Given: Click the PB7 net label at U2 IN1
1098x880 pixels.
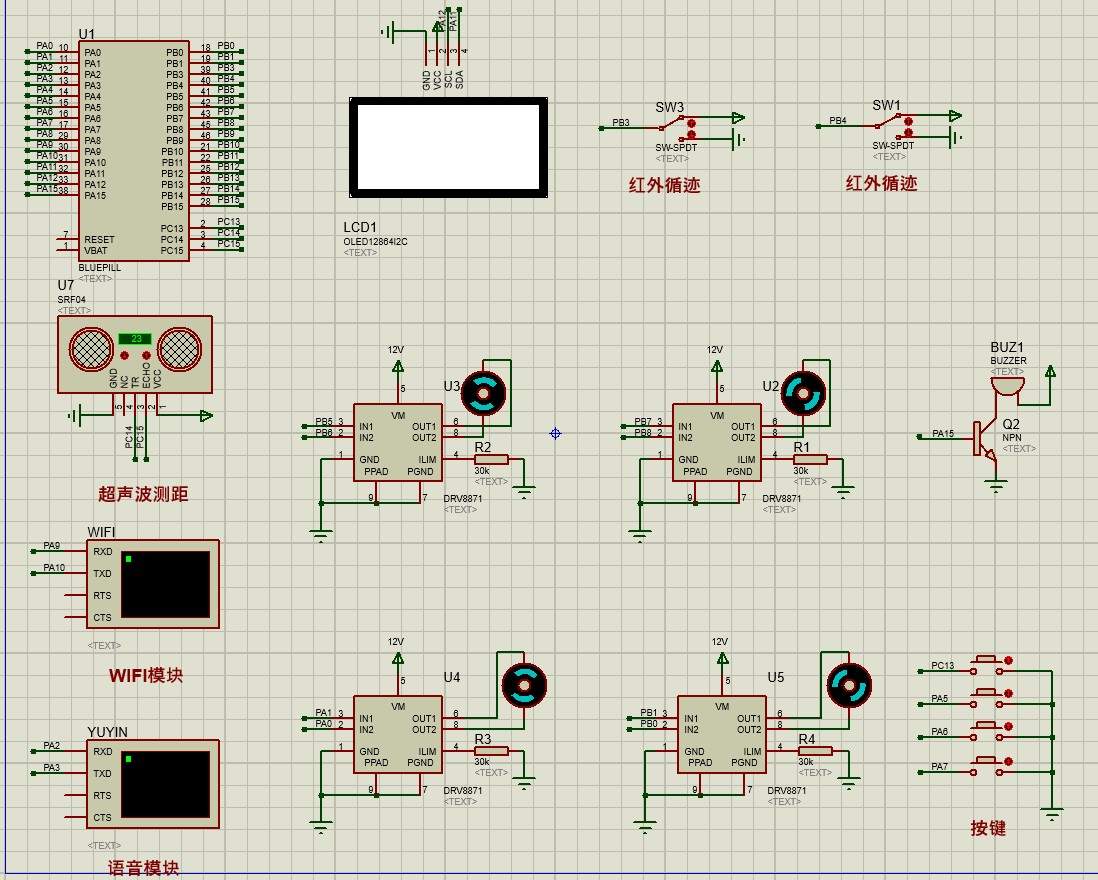Looking at the screenshot, I should [x=643, y=421].
